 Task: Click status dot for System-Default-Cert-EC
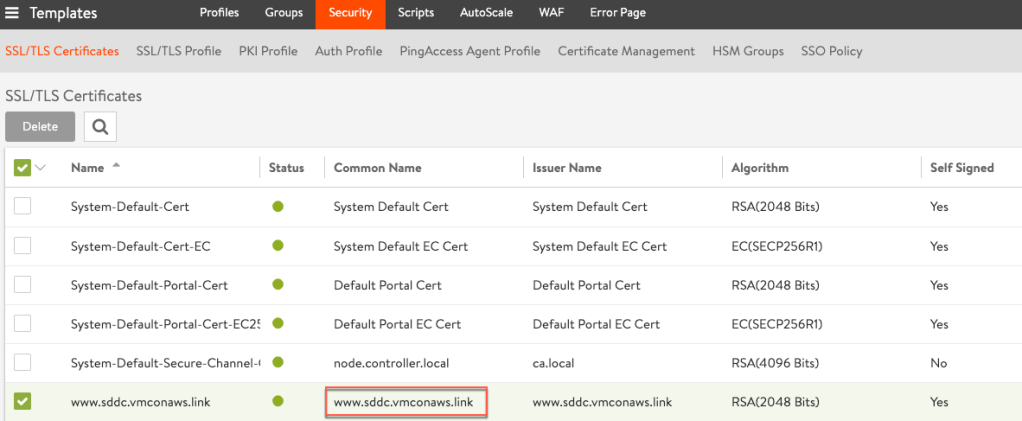278,246
